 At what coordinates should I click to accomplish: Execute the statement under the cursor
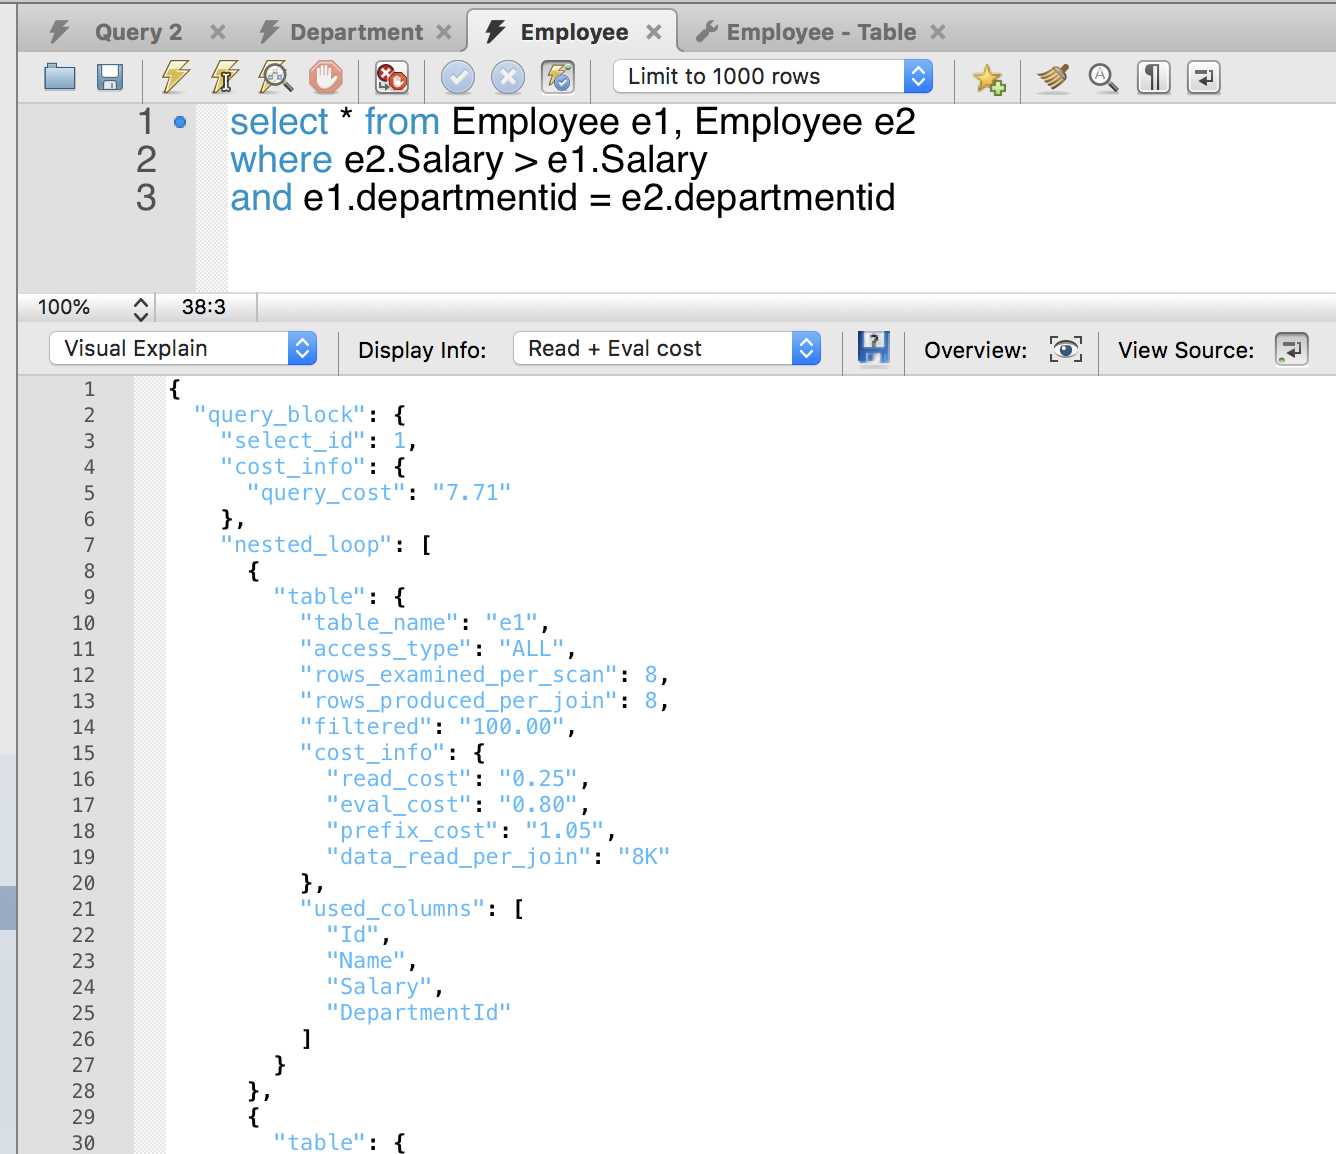coord(225,77)
